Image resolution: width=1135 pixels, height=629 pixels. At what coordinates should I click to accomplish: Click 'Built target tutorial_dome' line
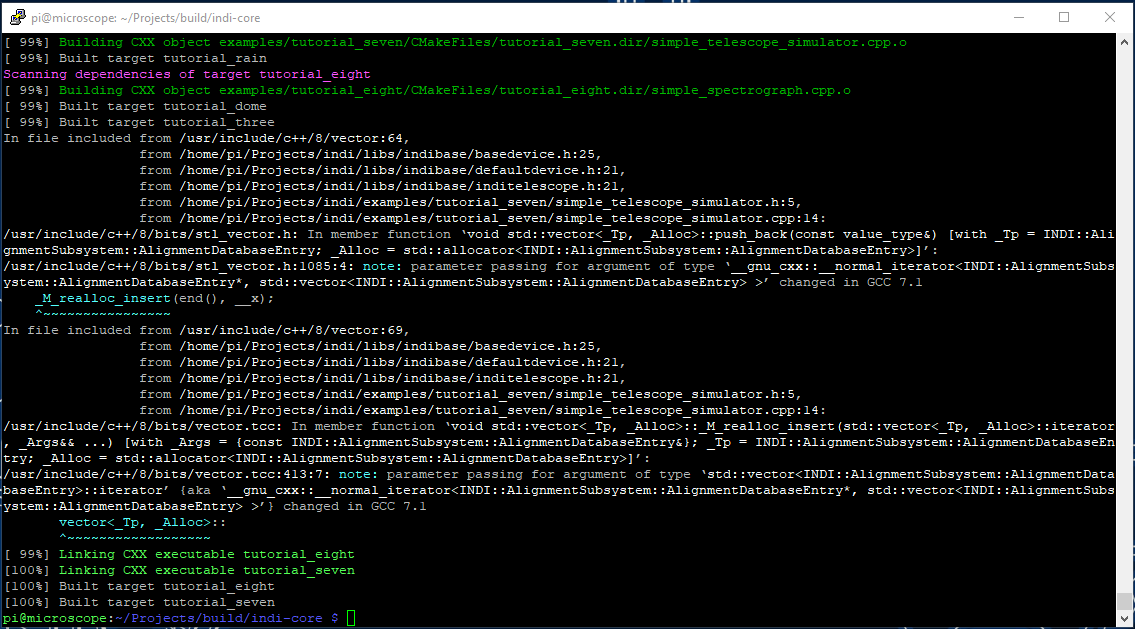tap(135, 106)
